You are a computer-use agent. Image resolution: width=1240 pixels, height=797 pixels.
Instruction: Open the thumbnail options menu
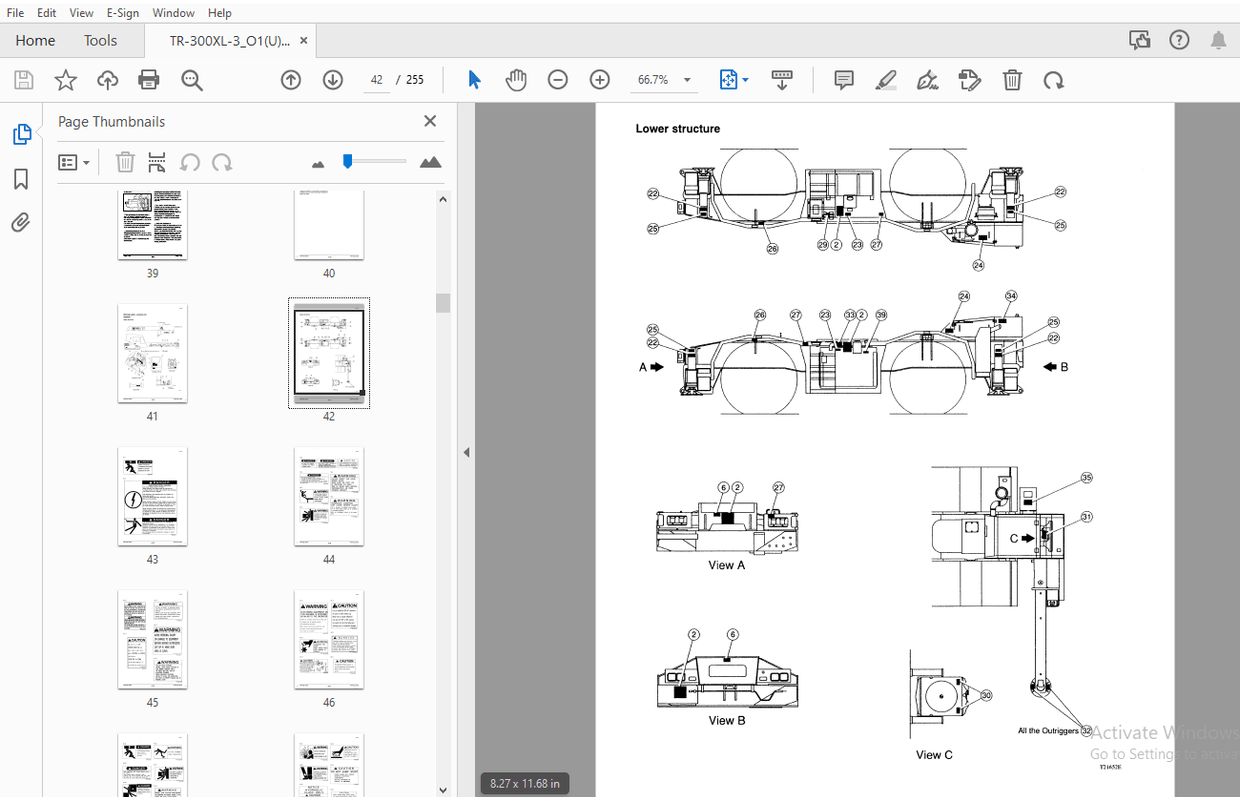click(x=74, y=161)
